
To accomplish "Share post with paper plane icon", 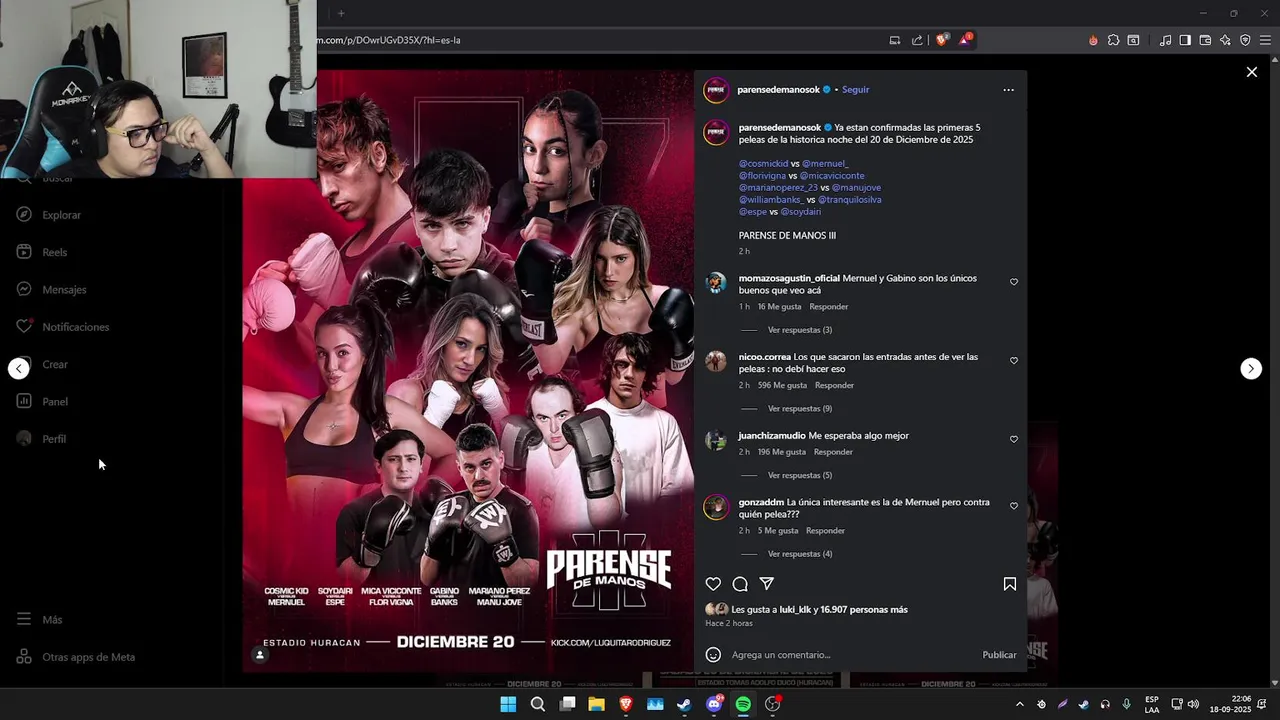I will click(767, 584).
